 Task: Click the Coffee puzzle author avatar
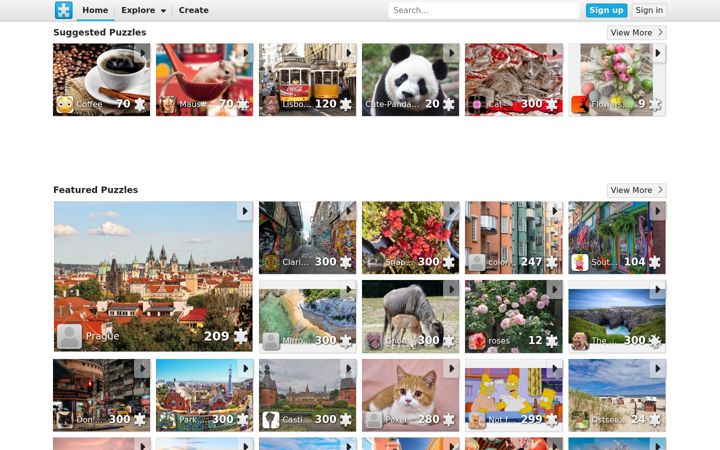(x=65, y=105)
